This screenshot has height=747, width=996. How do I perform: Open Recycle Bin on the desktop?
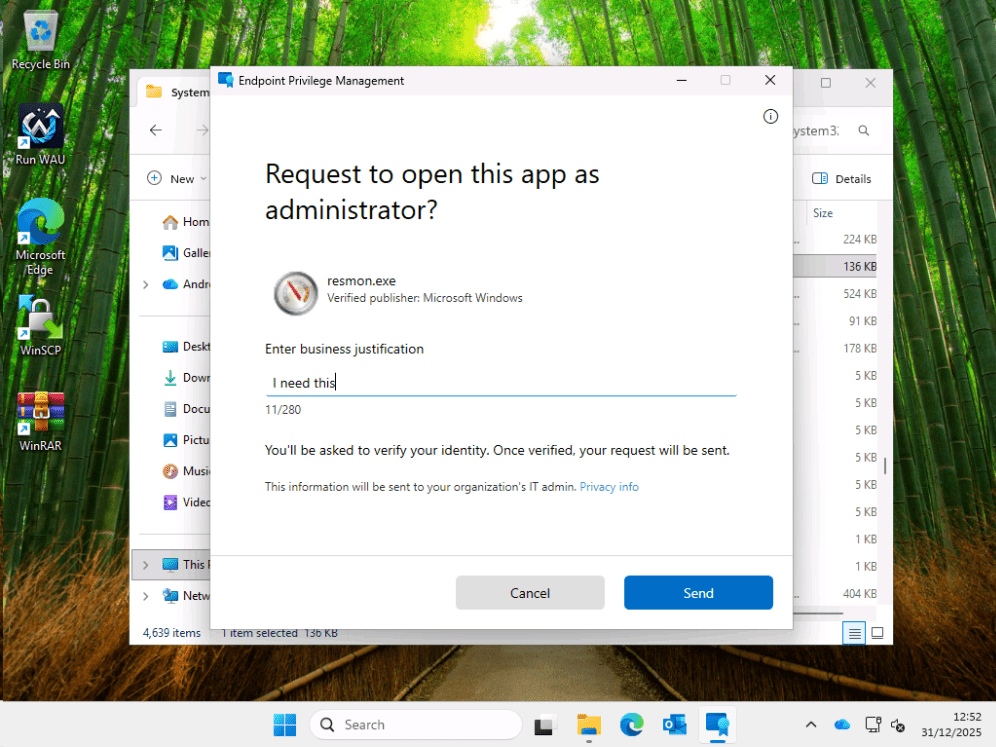pos(40,40)
